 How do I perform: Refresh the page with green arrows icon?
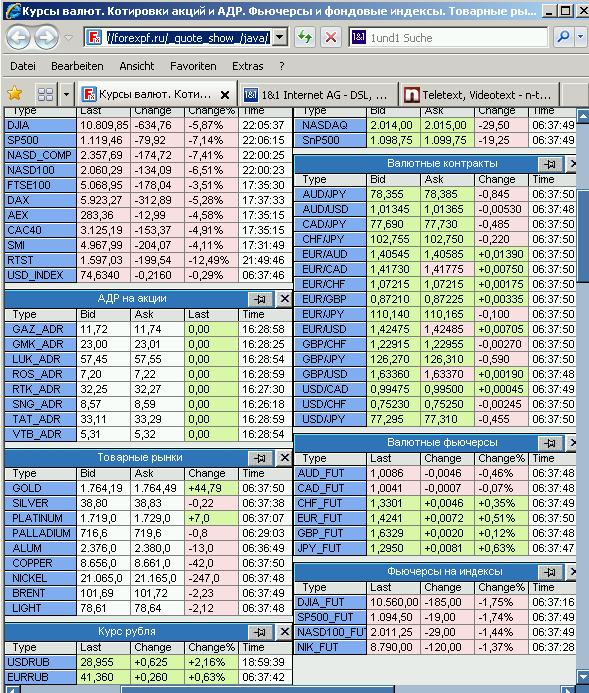tap(305, 37)
